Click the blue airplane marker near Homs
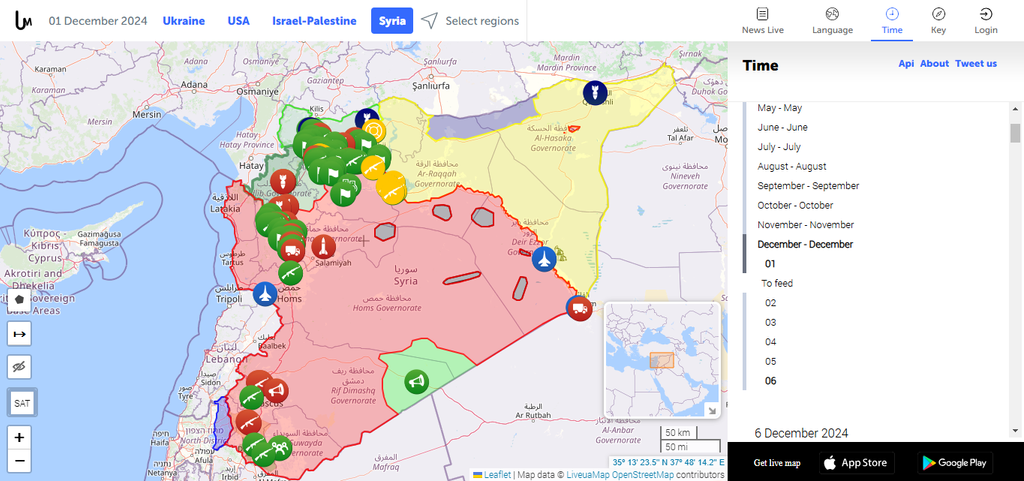Screen dimensions: 1024x481 265,294
